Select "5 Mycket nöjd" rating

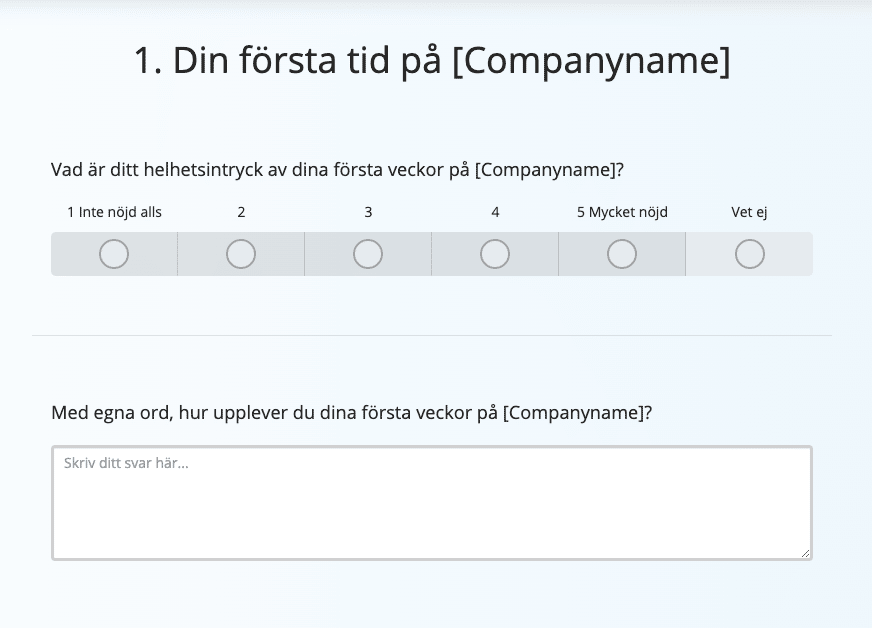[621, 254]
